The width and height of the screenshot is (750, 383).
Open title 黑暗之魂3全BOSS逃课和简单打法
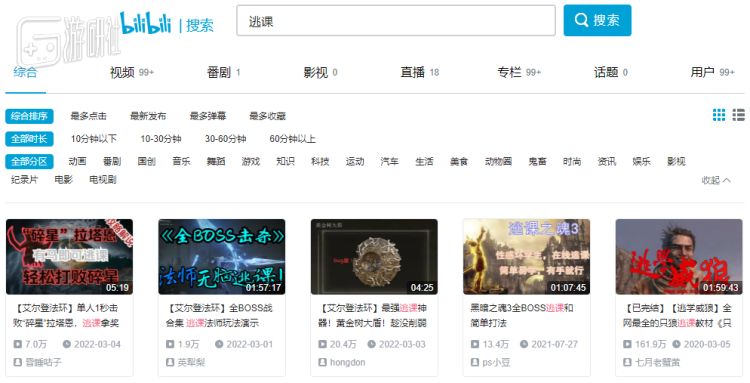pyautogui.click(x=522, y=316)
